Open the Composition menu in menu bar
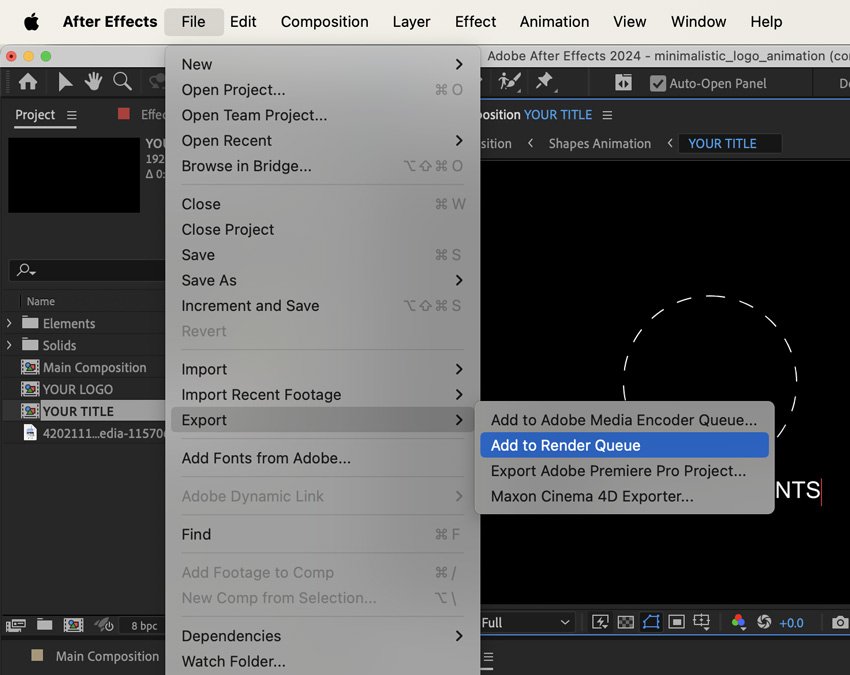 [x=324, y=22]
